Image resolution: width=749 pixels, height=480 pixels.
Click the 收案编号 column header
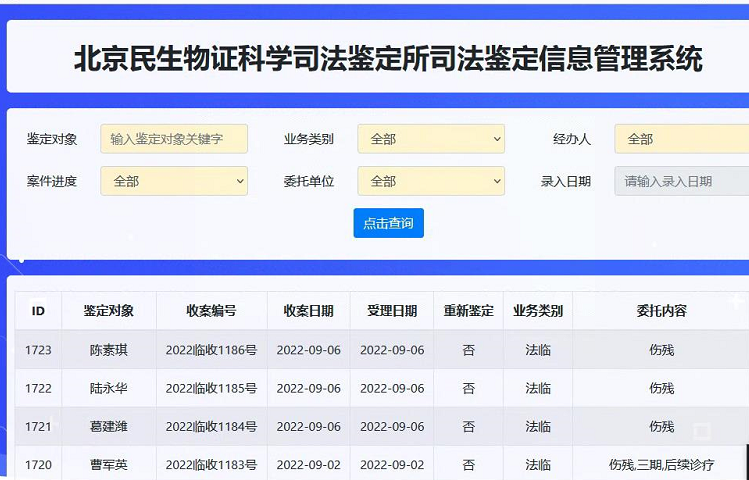[211, 311]
